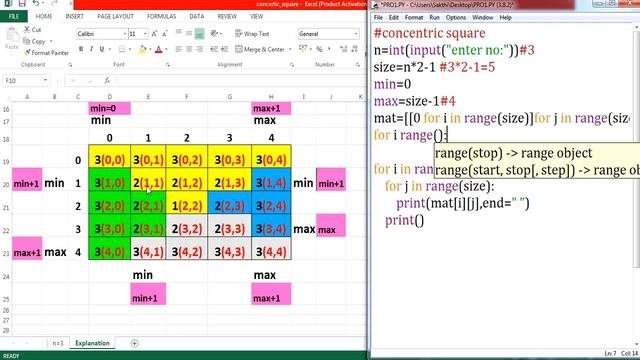The image size is (640, 360).
Task: Click the Copy button in Clipboard group
Action: coord(35,41)
